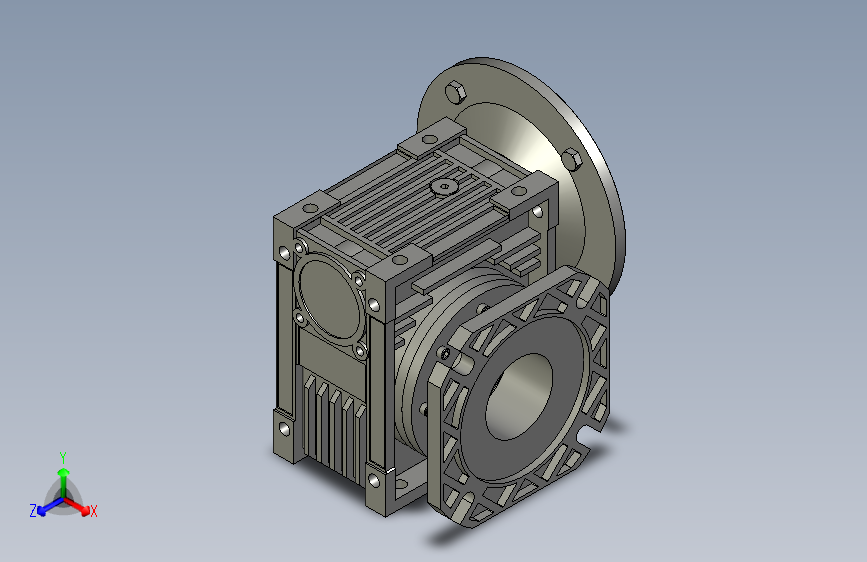Click the red X axis arrow of the triad
The image size is (867, 562).
coord(78,506)
